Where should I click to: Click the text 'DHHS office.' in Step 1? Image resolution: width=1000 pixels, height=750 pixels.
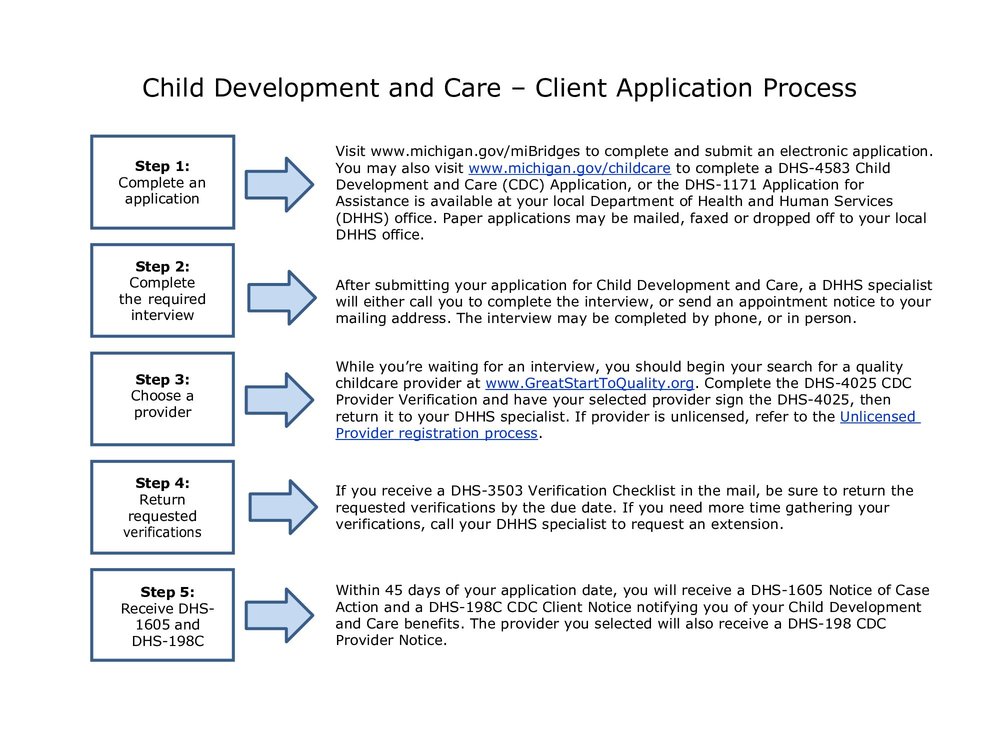coord(379,235)
